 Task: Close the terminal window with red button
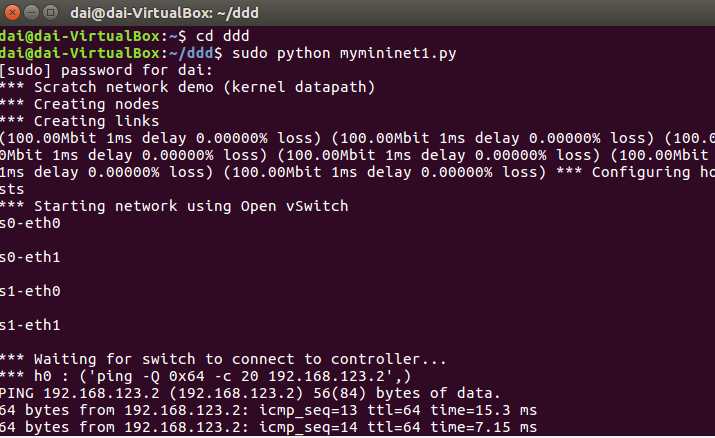[11, 12]
